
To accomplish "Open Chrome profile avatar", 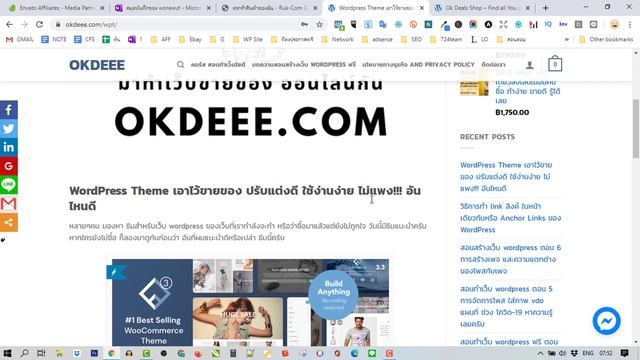I will coord(614,24).
